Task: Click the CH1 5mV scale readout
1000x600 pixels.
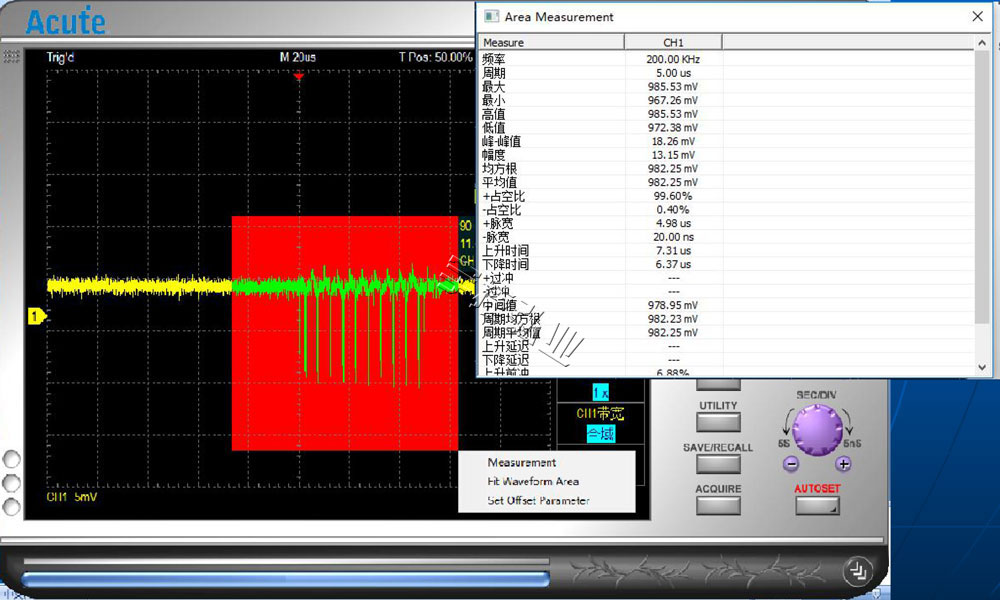Action: pyautogui.click(x=71, y=497)
